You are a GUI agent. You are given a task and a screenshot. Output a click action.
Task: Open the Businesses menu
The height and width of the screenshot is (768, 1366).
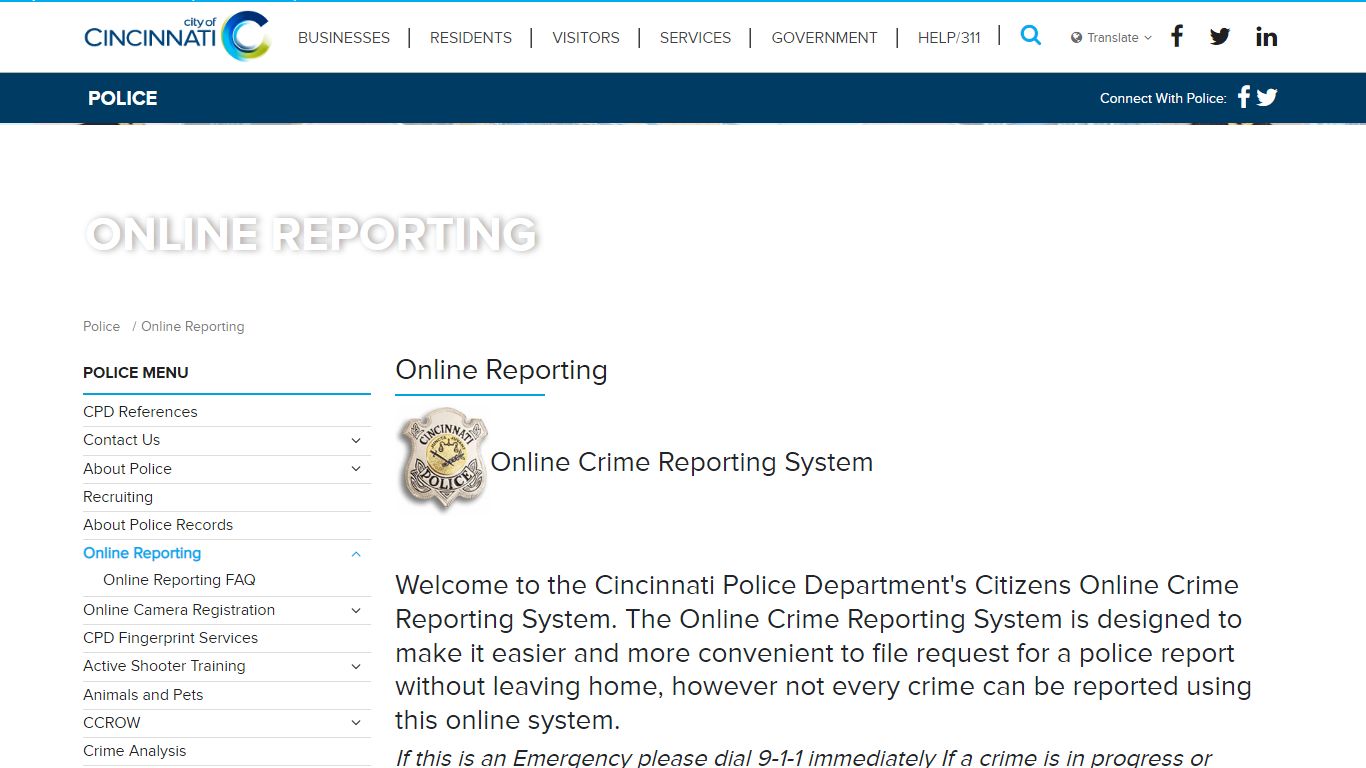pos(344,37)
